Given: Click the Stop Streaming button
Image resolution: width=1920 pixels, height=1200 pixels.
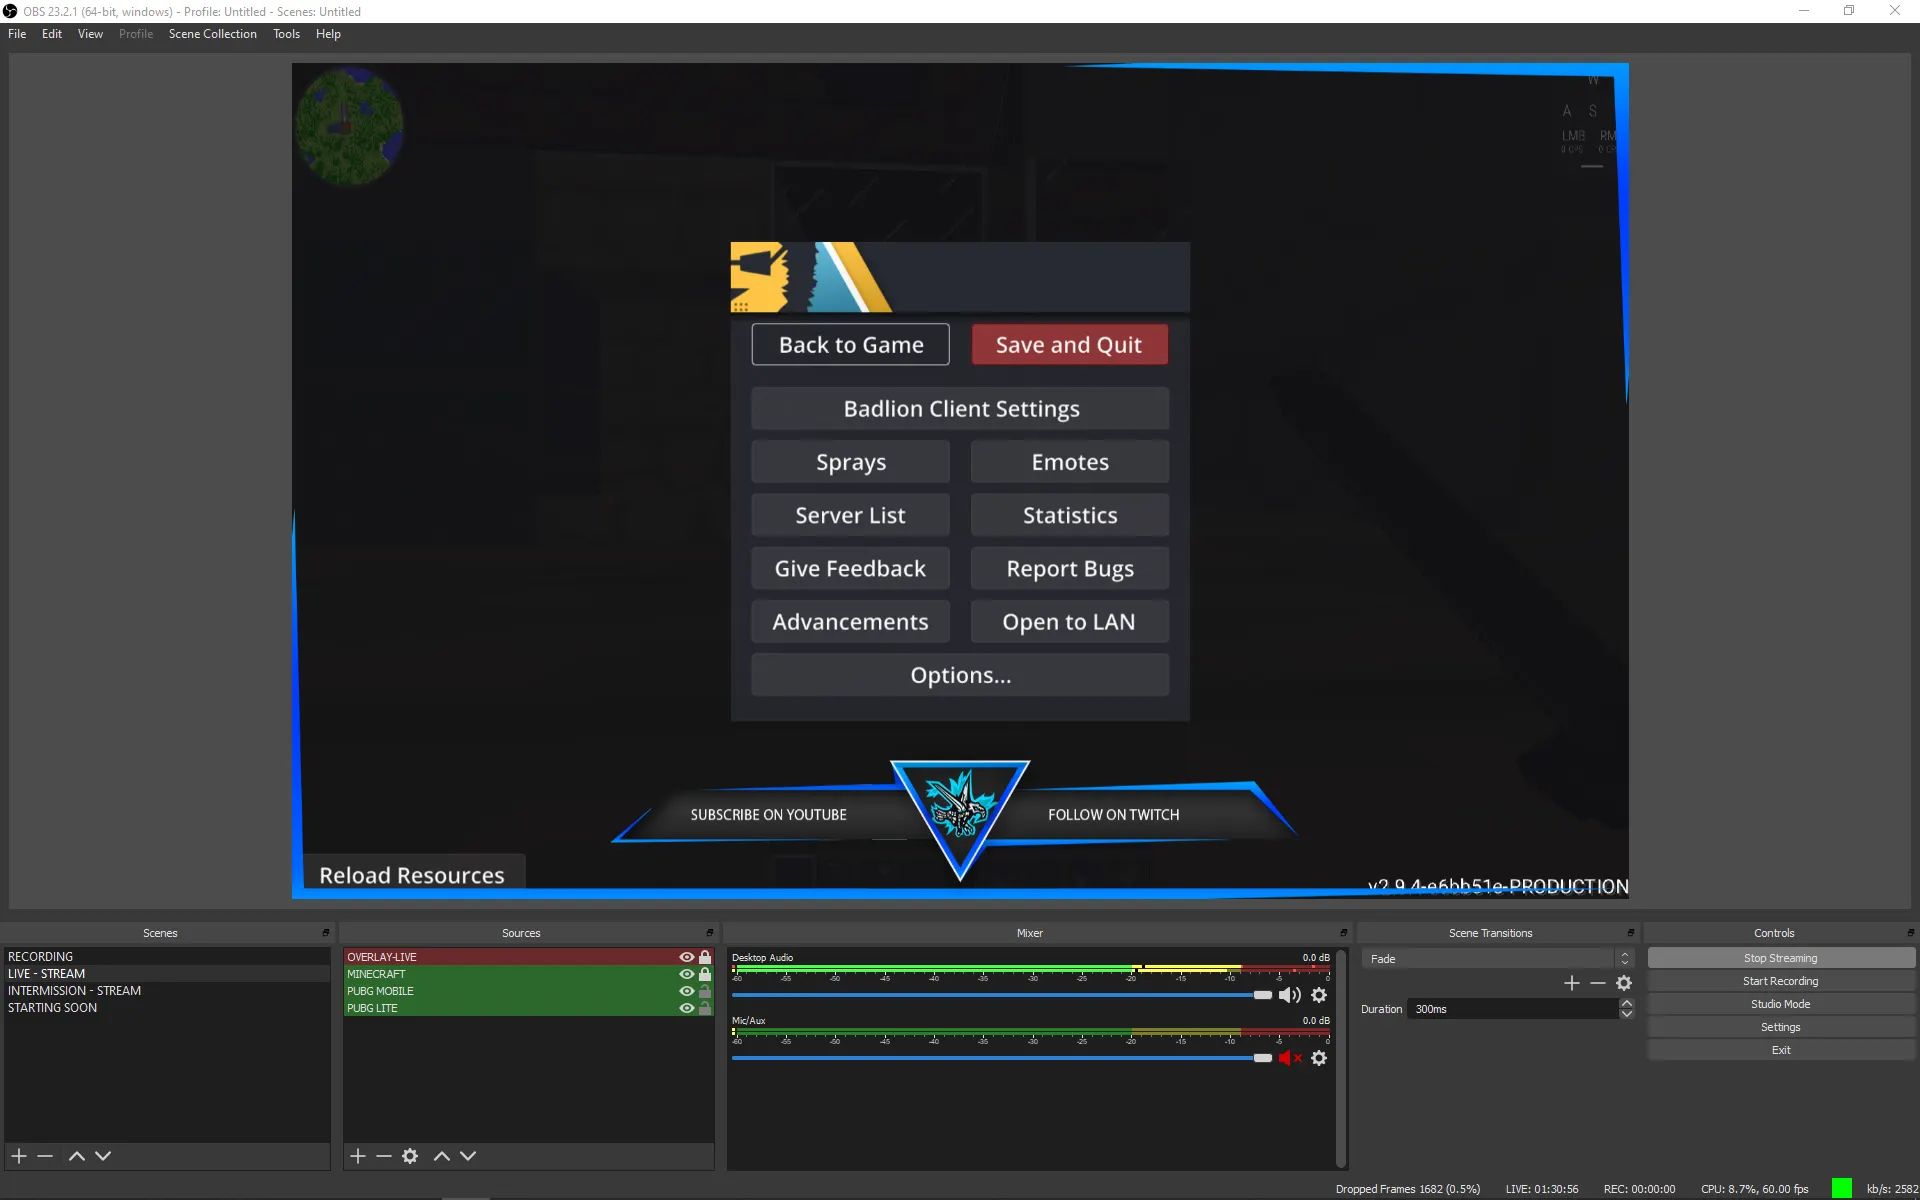Looking at the screenshot, I should tap(1781, 958).
